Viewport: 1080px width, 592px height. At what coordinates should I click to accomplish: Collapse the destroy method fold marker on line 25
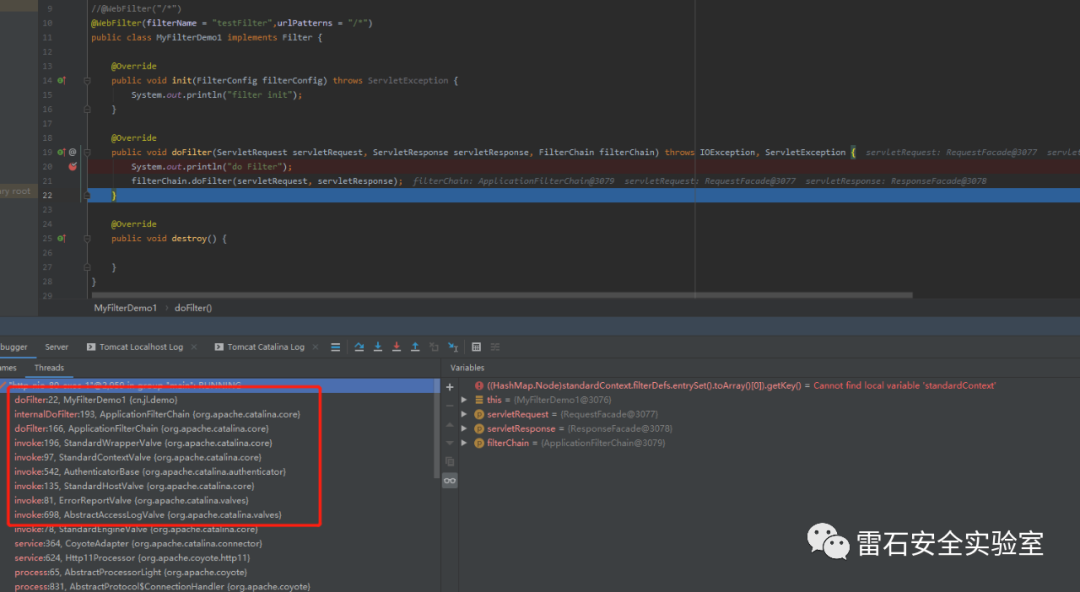click(x=87, y=238)
